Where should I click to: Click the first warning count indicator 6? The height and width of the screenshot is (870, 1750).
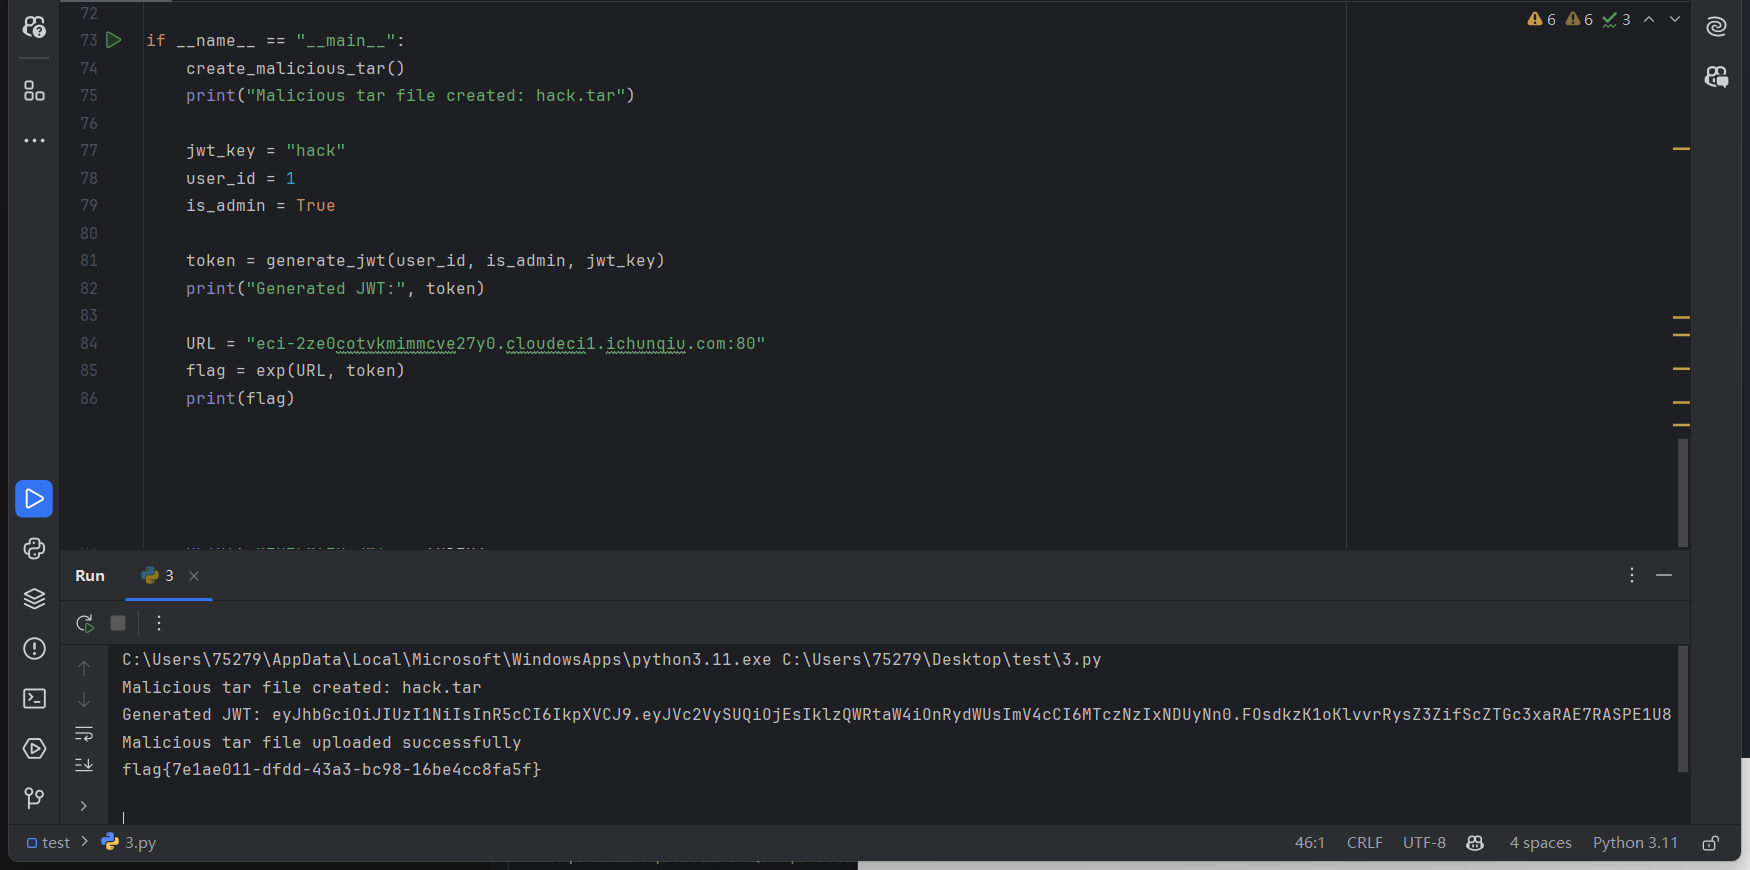click(x=1542, y=19)
